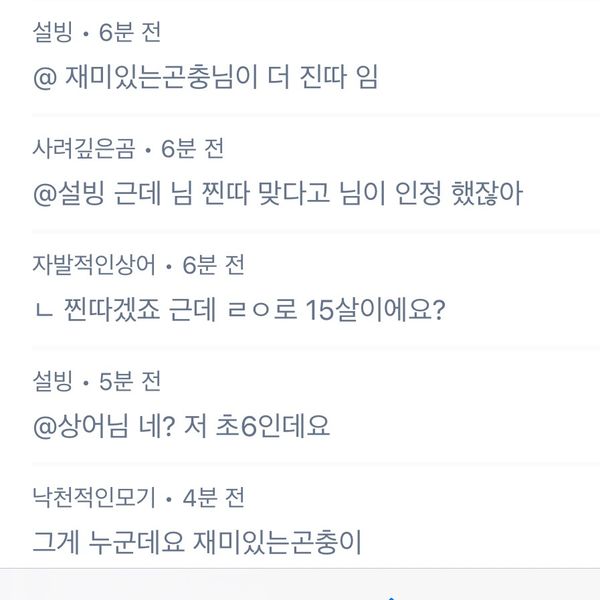Click the 6분 전 timestamp beside first 설빙 comment
This screenshot has height=600, width=600.
click(130, 32)
